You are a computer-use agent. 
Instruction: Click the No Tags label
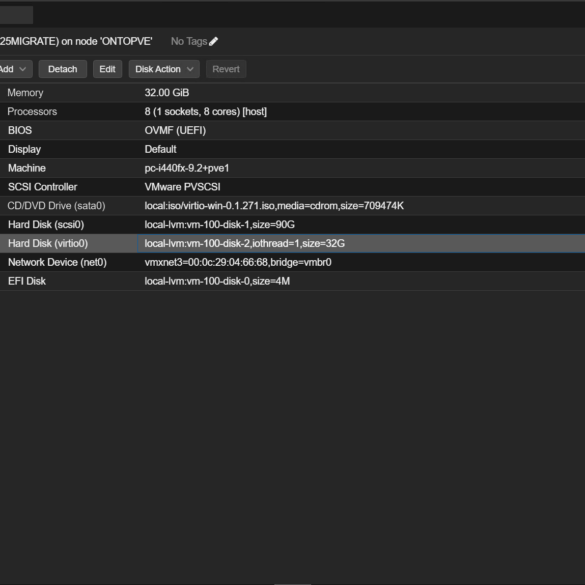coord(189,41)
